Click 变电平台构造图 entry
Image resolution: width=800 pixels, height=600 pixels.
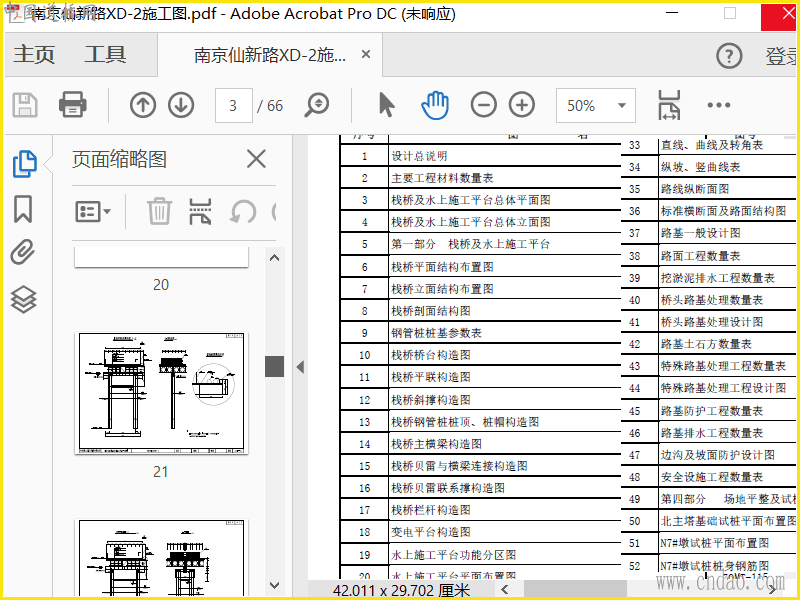click(x=431, y=532)
